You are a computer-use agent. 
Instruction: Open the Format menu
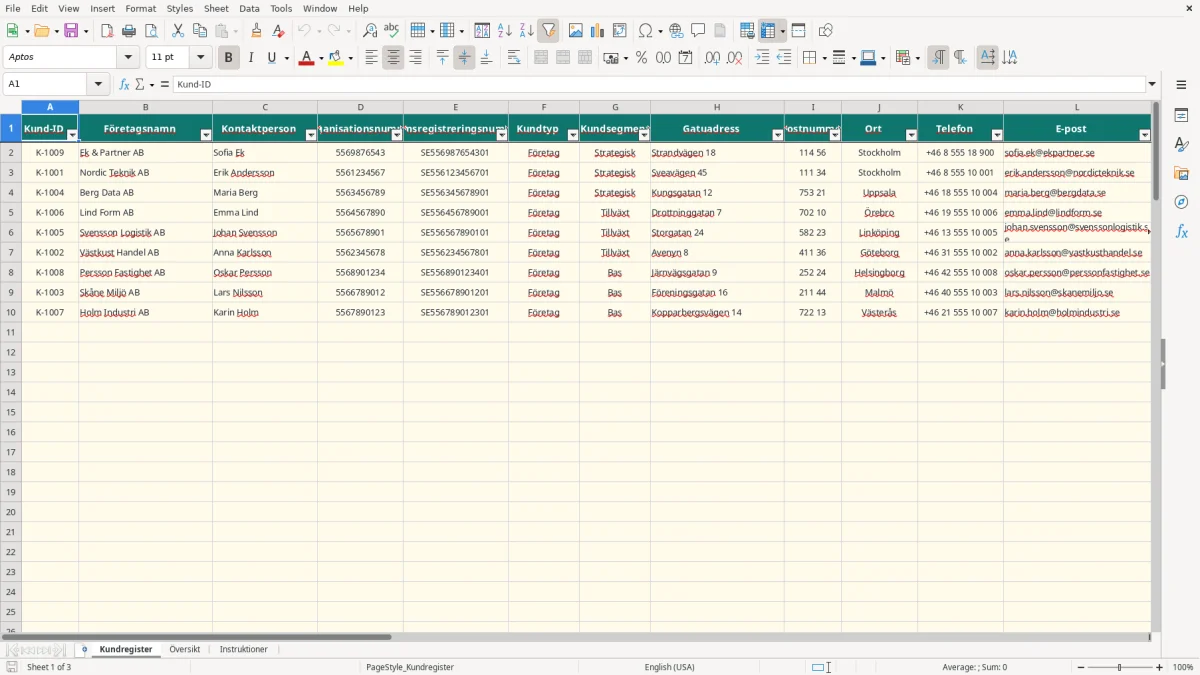pos(140,8)
